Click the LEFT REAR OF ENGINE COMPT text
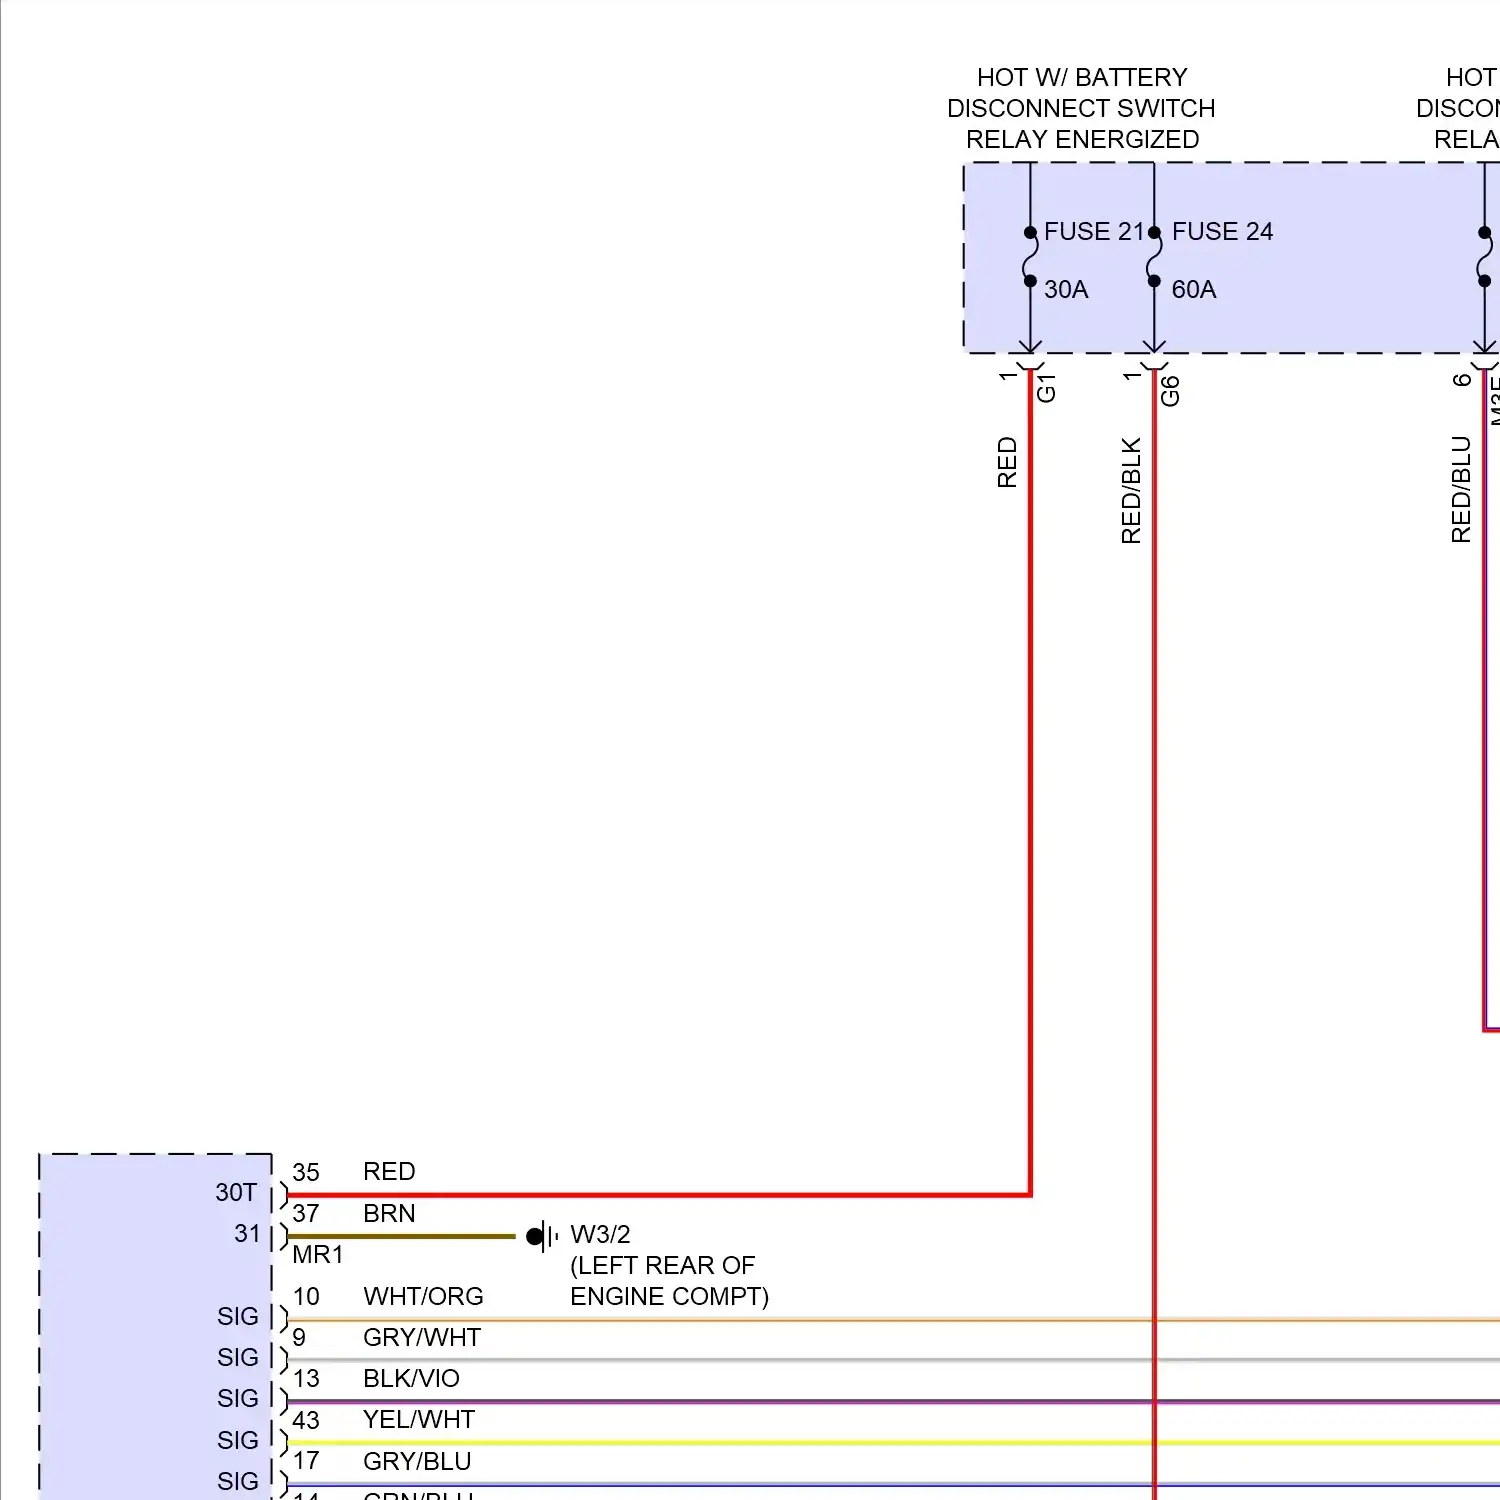 (x=669, y=1281)
